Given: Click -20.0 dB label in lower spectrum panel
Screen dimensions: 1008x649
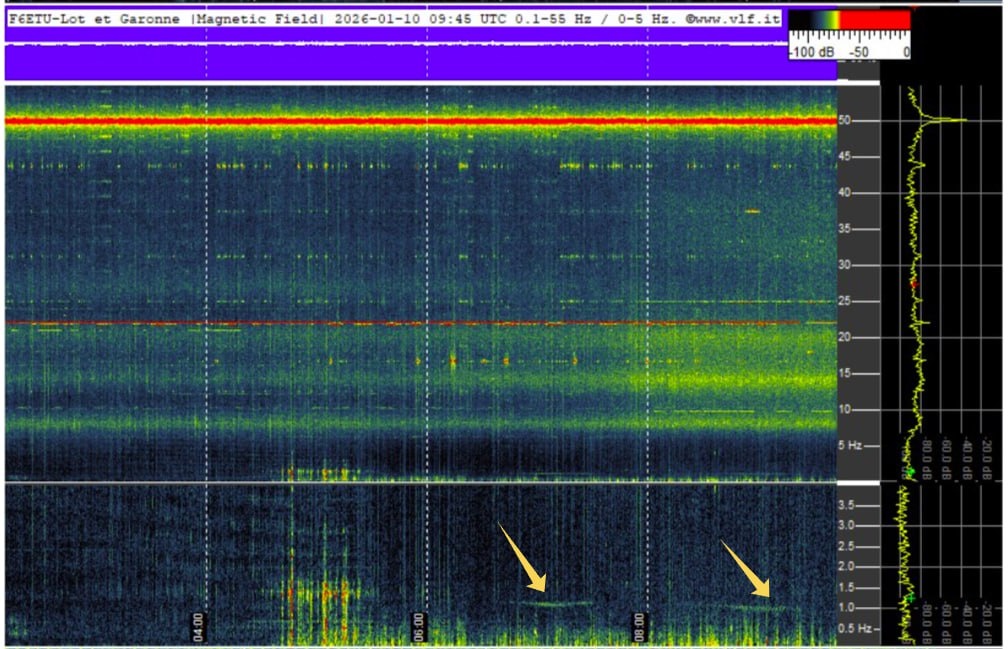Looking at the screenshot, I should tap(987, 622).
